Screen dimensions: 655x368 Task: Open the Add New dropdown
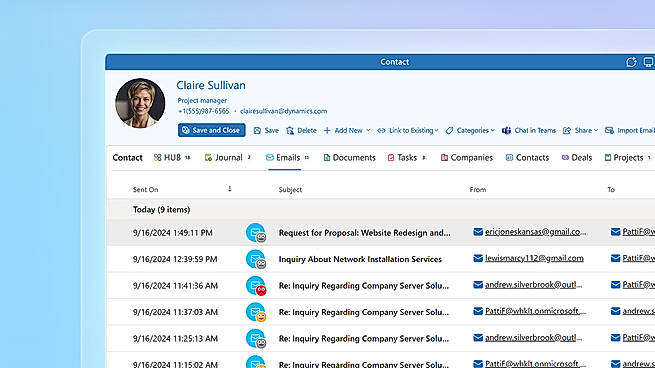coord(347,130)
